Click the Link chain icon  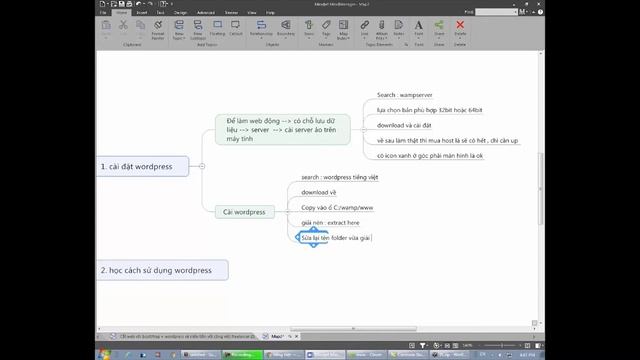pos(364,25)
